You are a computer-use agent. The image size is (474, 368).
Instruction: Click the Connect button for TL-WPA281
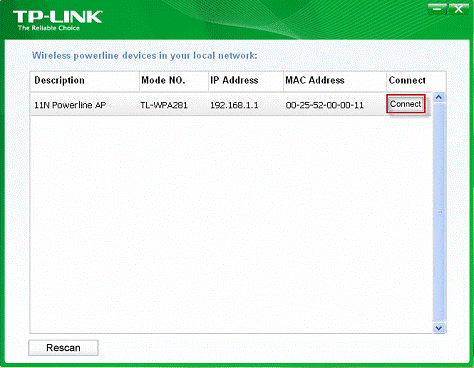[406, 104]
